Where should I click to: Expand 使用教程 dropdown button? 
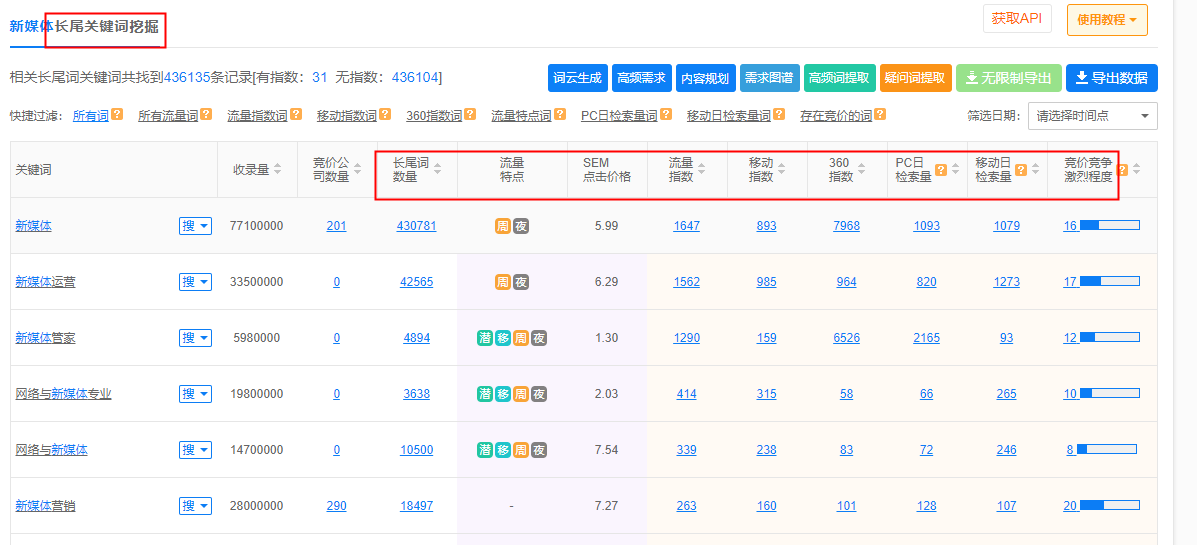point(1107,20)
